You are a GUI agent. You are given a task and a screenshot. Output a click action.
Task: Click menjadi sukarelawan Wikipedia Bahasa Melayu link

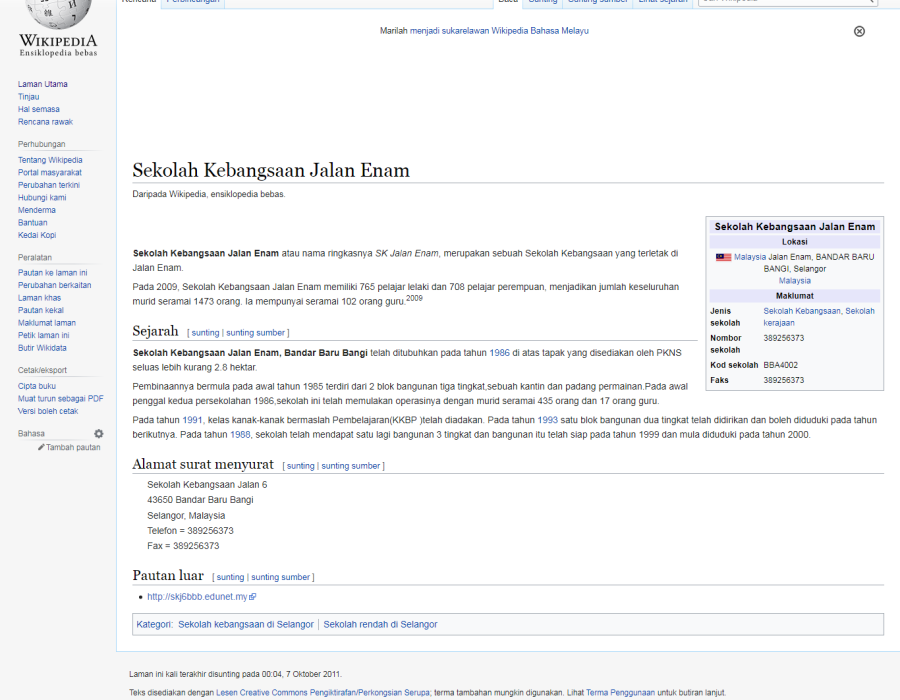tap(499, 31)
